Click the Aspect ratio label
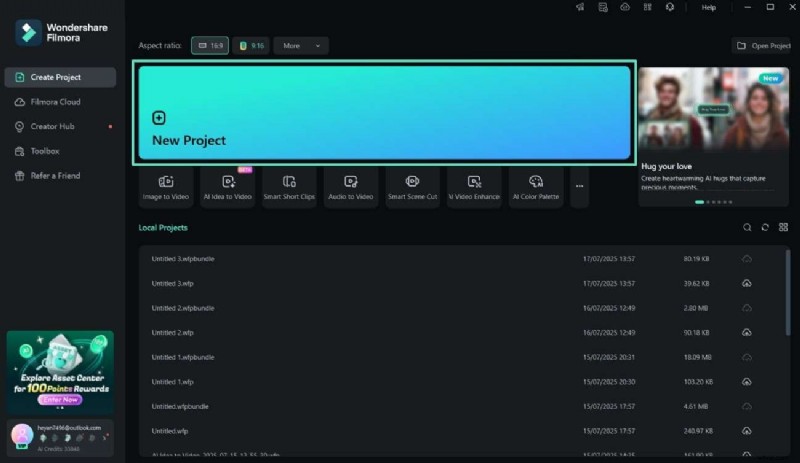 tap(160, 45)
